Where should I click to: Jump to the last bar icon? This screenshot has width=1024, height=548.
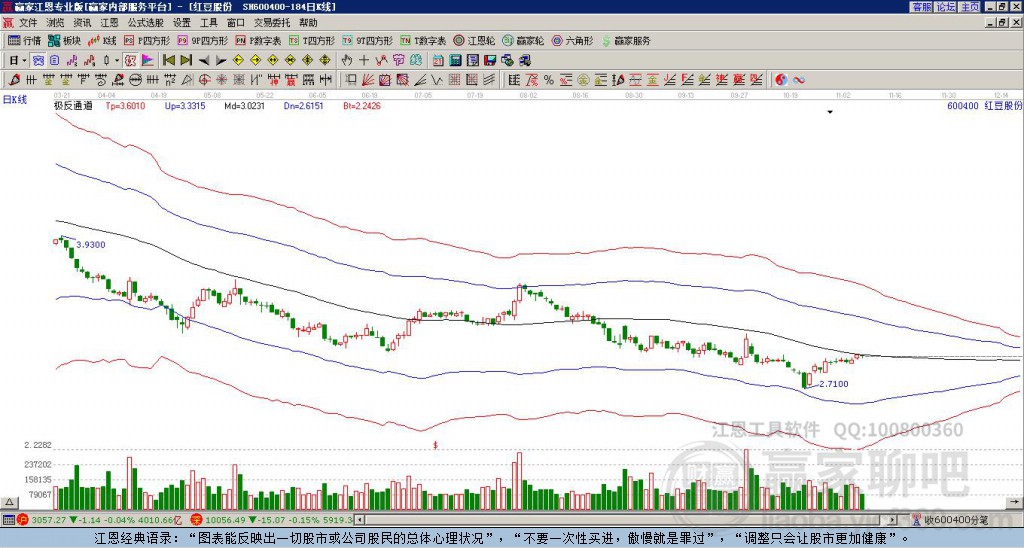pos(186,61)
